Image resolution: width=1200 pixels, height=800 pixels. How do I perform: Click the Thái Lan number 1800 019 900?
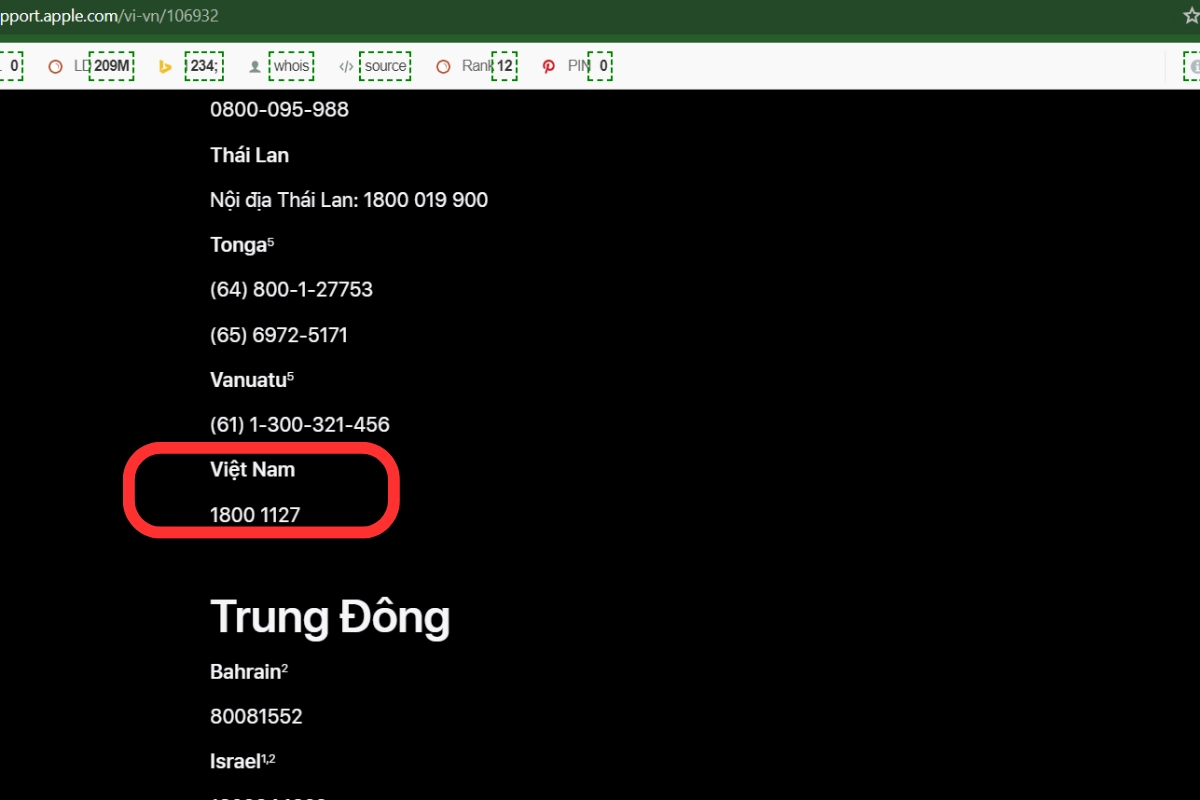425,200
